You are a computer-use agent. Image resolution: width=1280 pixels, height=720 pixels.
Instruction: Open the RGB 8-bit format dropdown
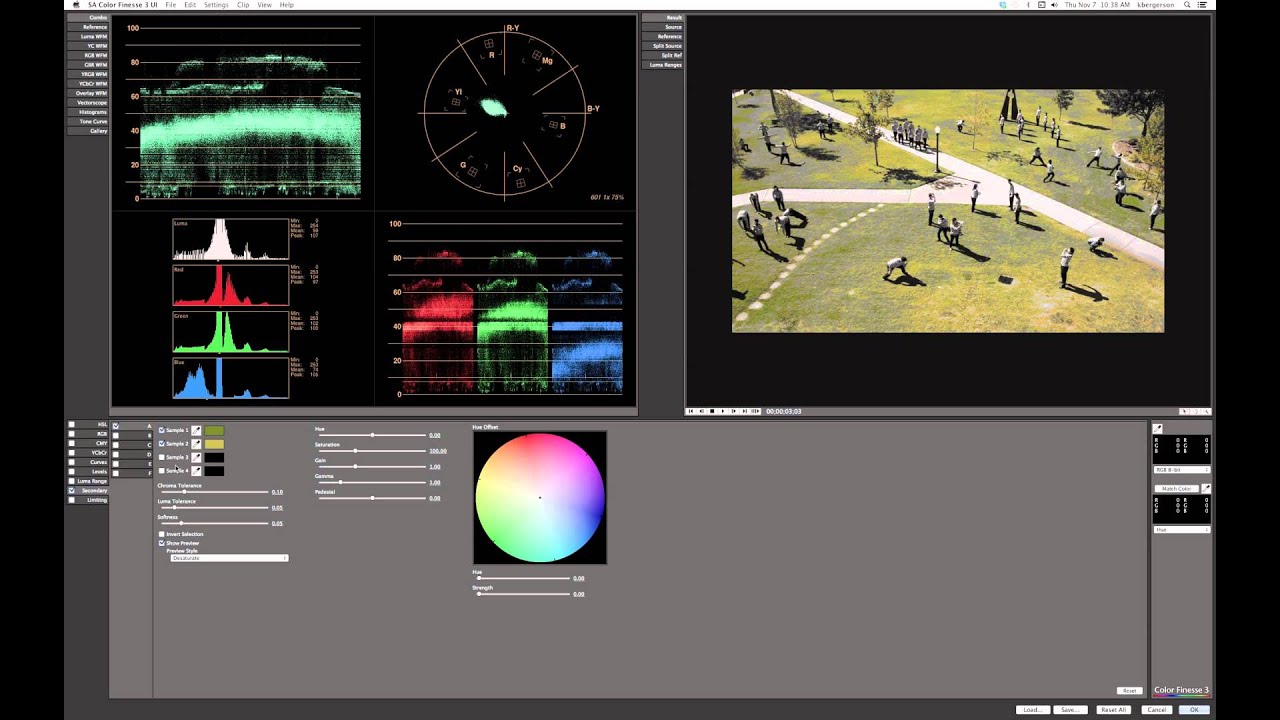[x=1182, y=470]
